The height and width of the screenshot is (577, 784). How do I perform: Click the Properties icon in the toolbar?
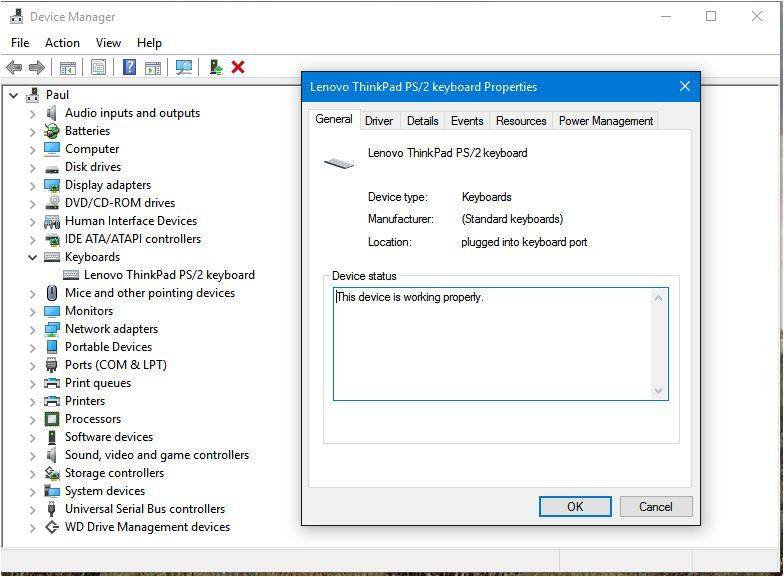coord(98,67)
